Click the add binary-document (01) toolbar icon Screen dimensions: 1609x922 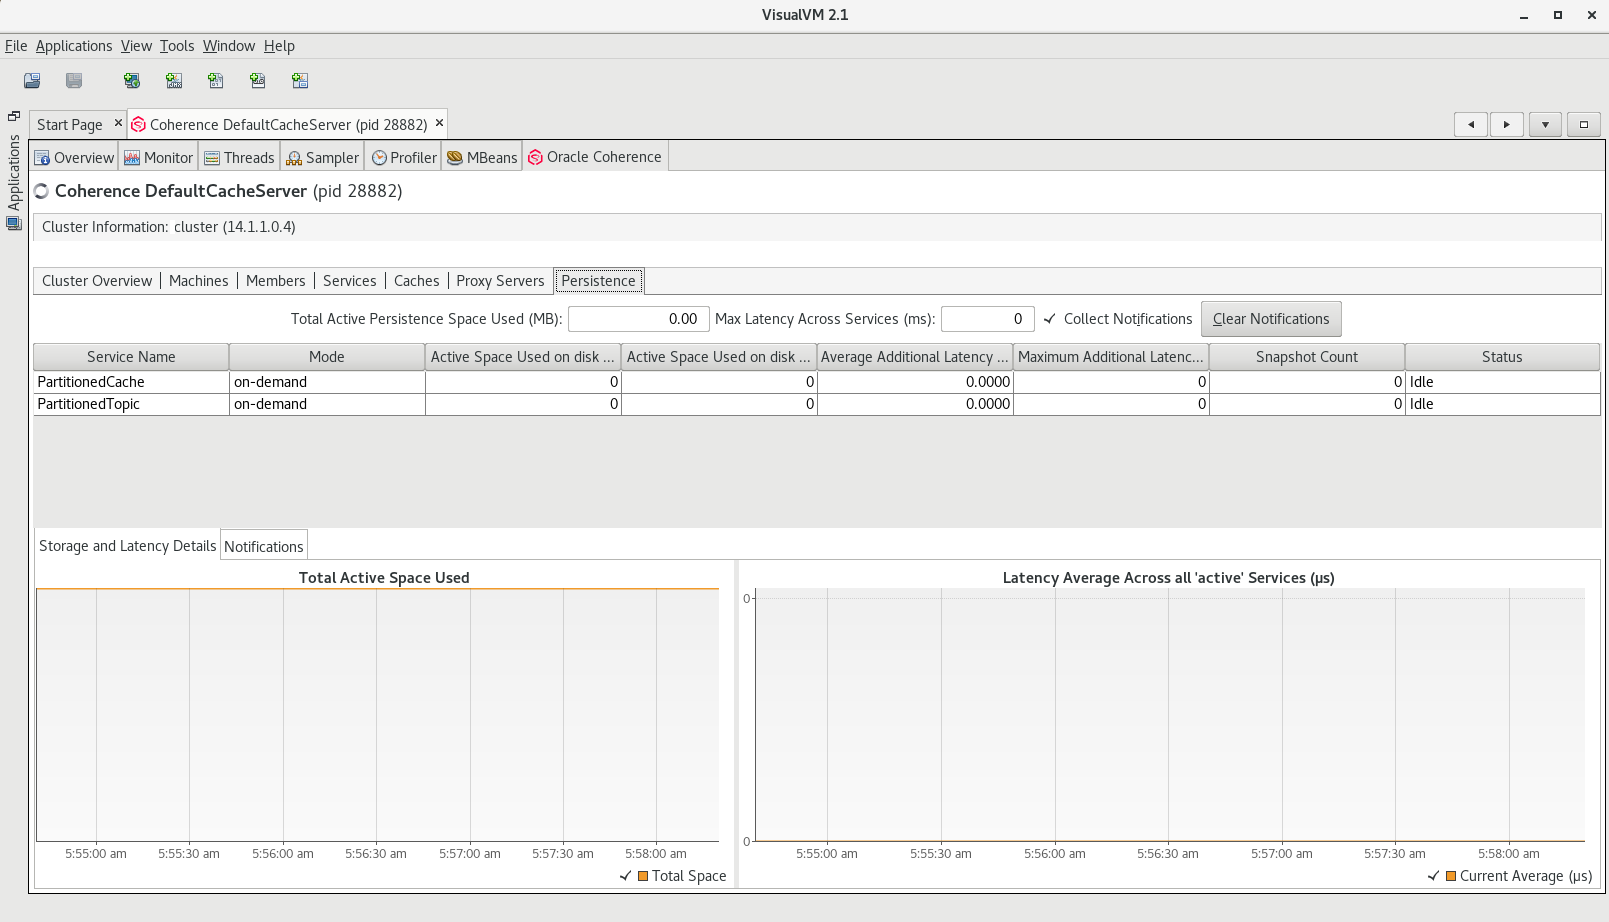[x=216, y=81]
